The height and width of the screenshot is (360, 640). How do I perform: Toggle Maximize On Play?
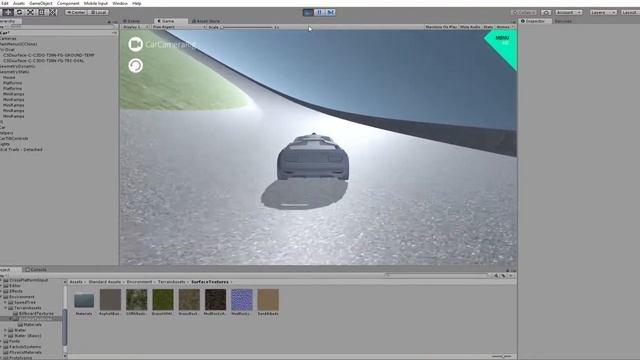click(x=441, y=27)
